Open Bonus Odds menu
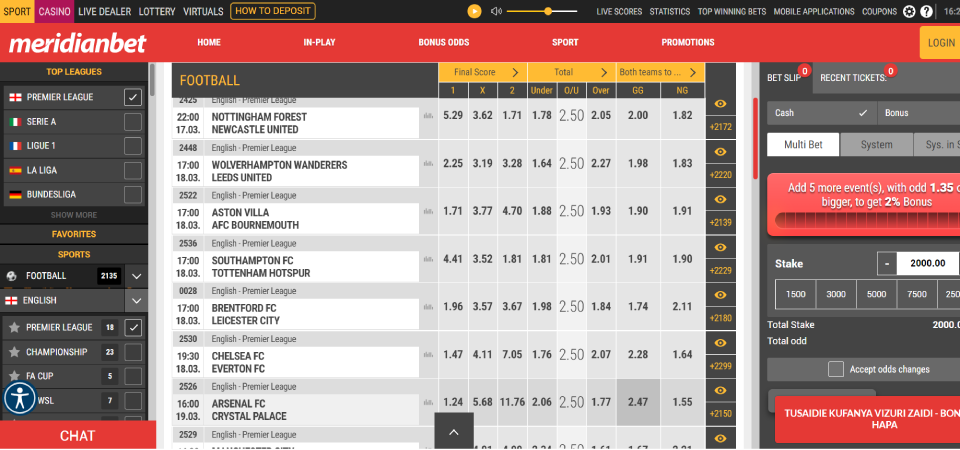 [444, 42]
